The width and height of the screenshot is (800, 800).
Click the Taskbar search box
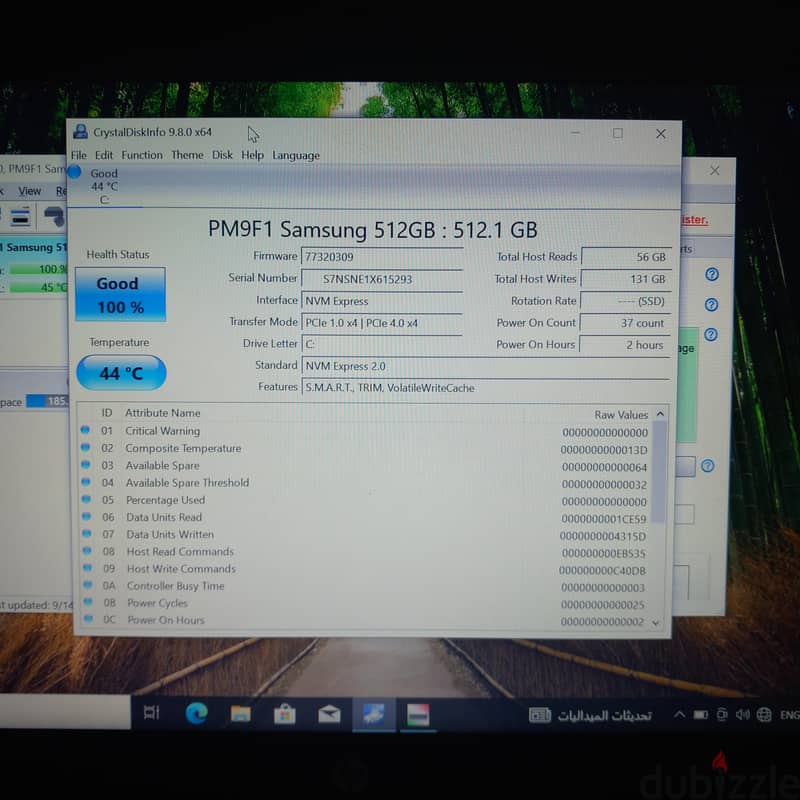[65, 712]
